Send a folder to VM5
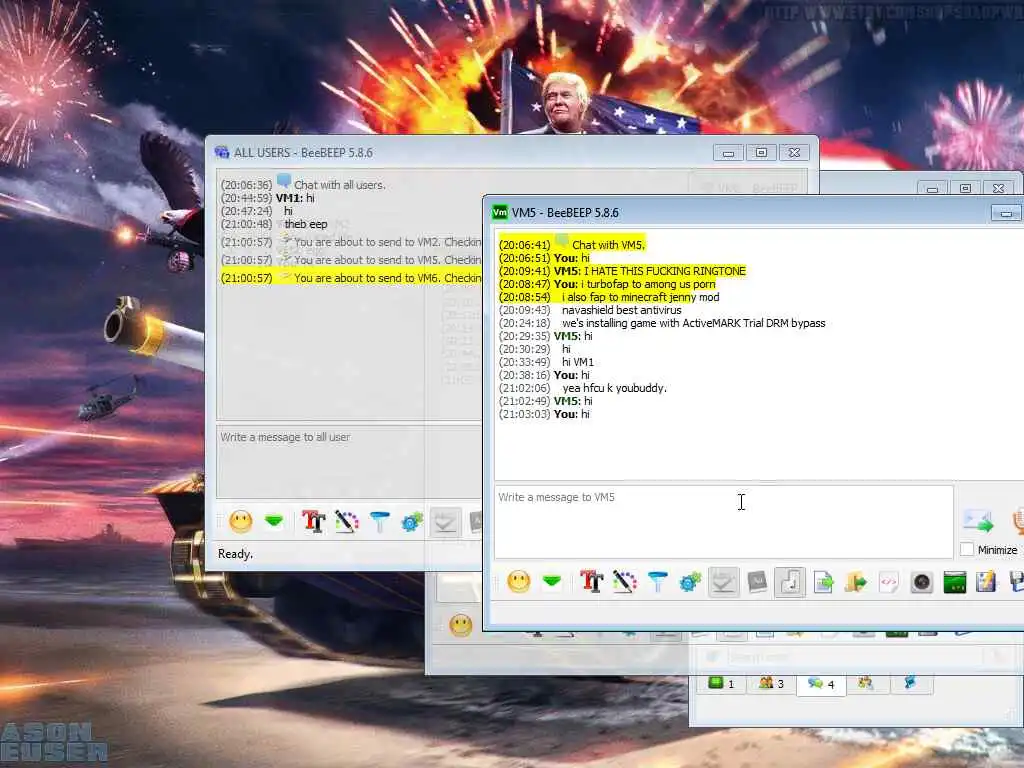 (x=856, y=581)
